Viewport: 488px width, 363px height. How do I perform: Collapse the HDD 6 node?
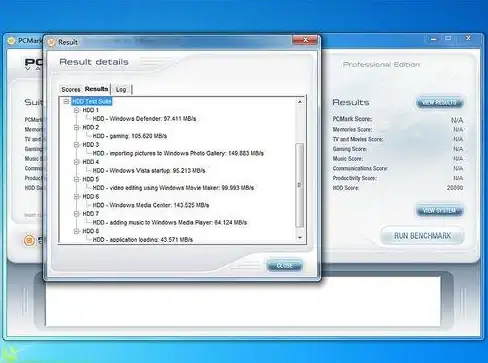(x=76, y=197)
